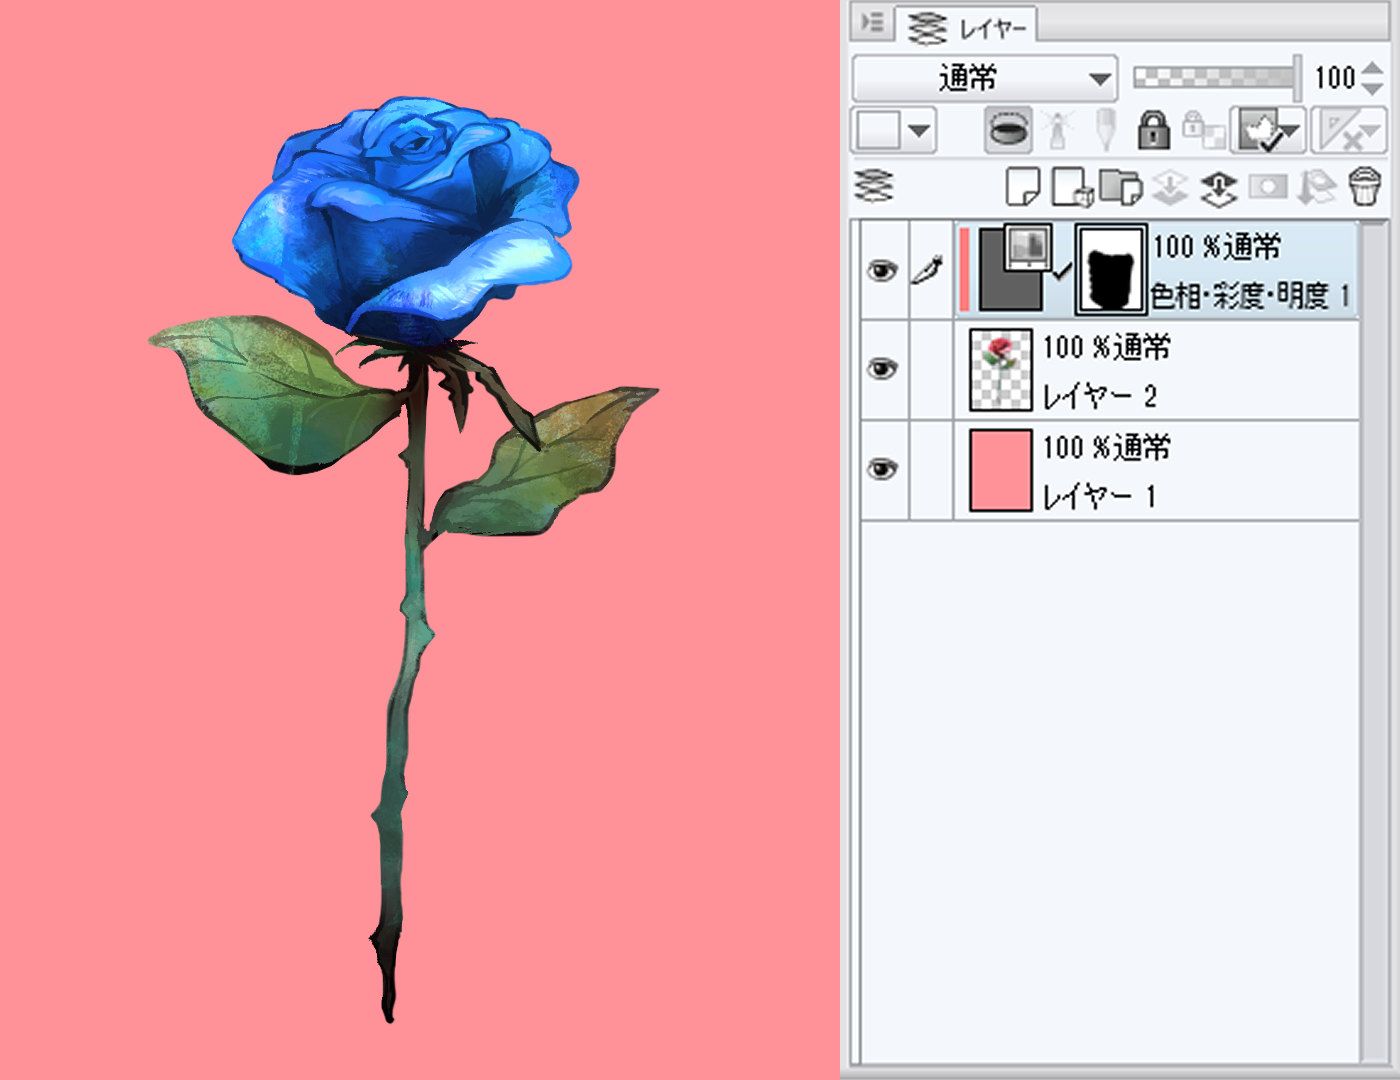1400x1080 pixels.
Task: Open the palette color dropdown
Action: click(894, 130)
